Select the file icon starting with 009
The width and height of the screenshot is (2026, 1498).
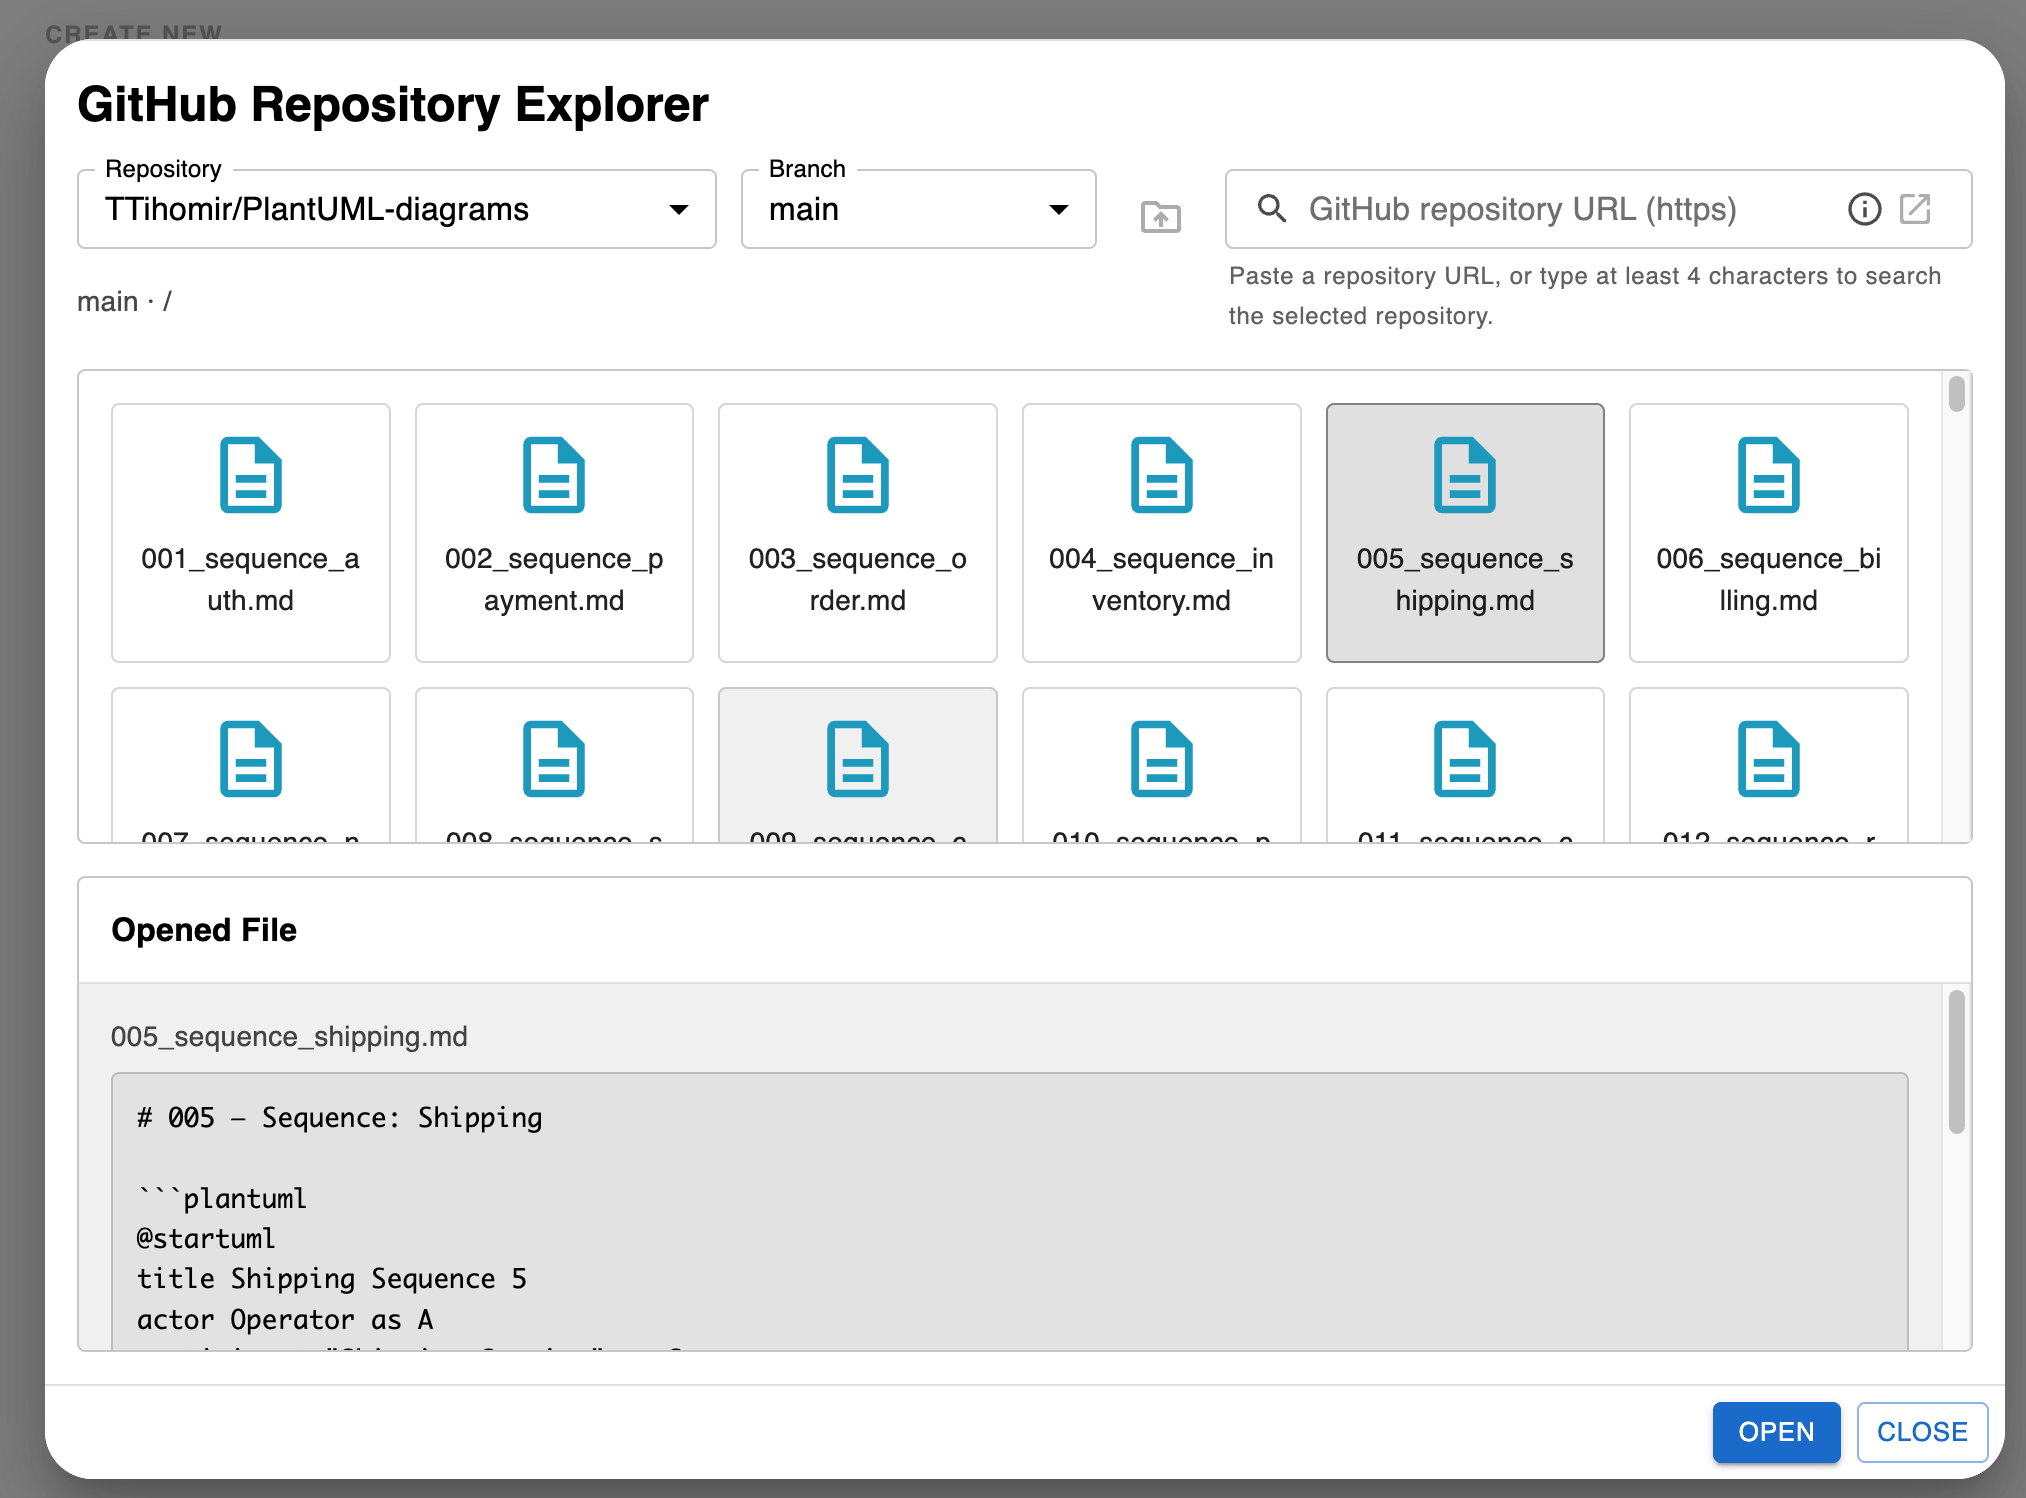(857, 759)
